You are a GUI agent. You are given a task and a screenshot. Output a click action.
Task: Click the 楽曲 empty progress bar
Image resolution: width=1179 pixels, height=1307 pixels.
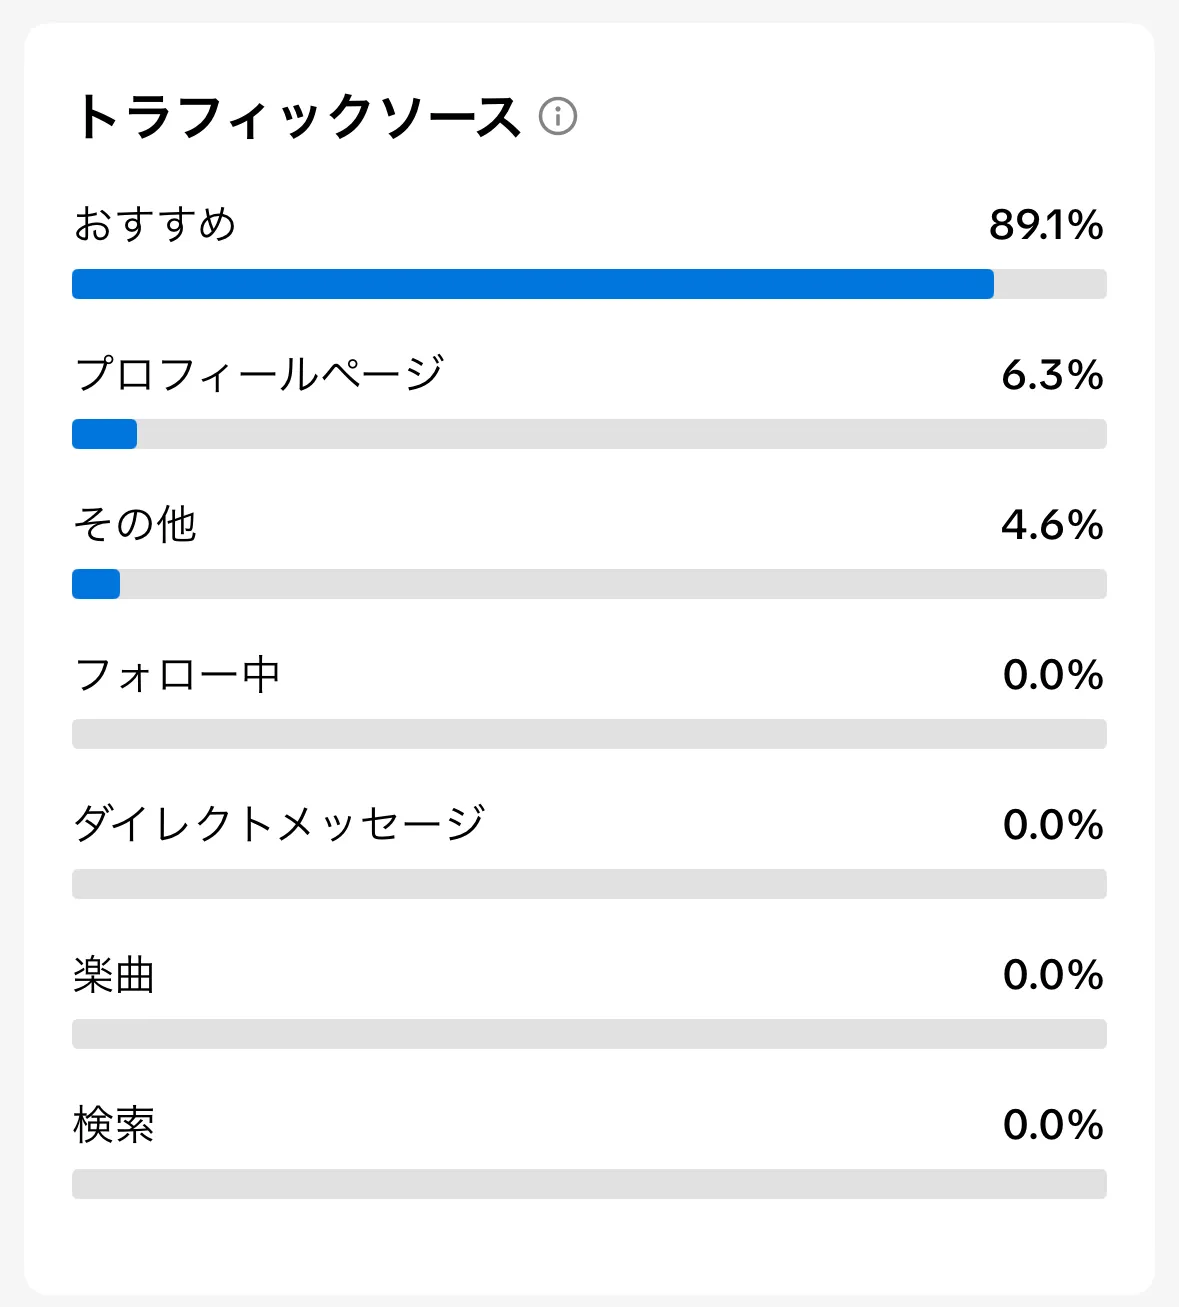(589, 1034)
